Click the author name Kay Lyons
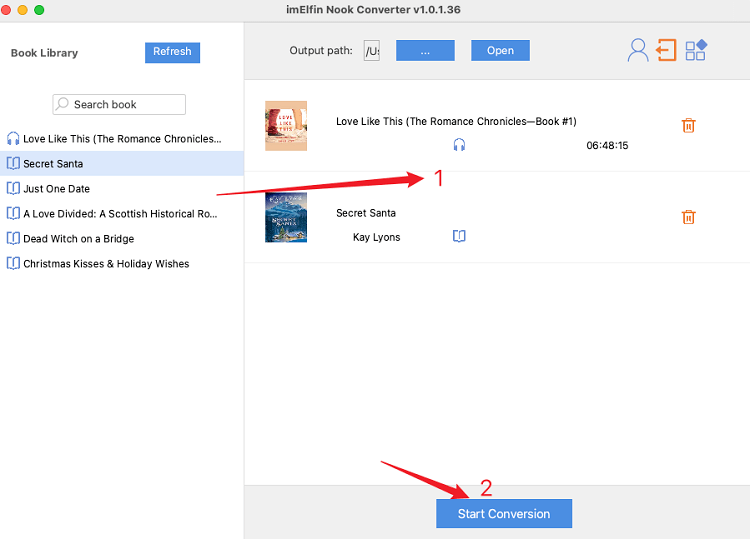Image resolution: width=750 pixels, height=539 pixels. pyautogui.click(x=376, y=237)
